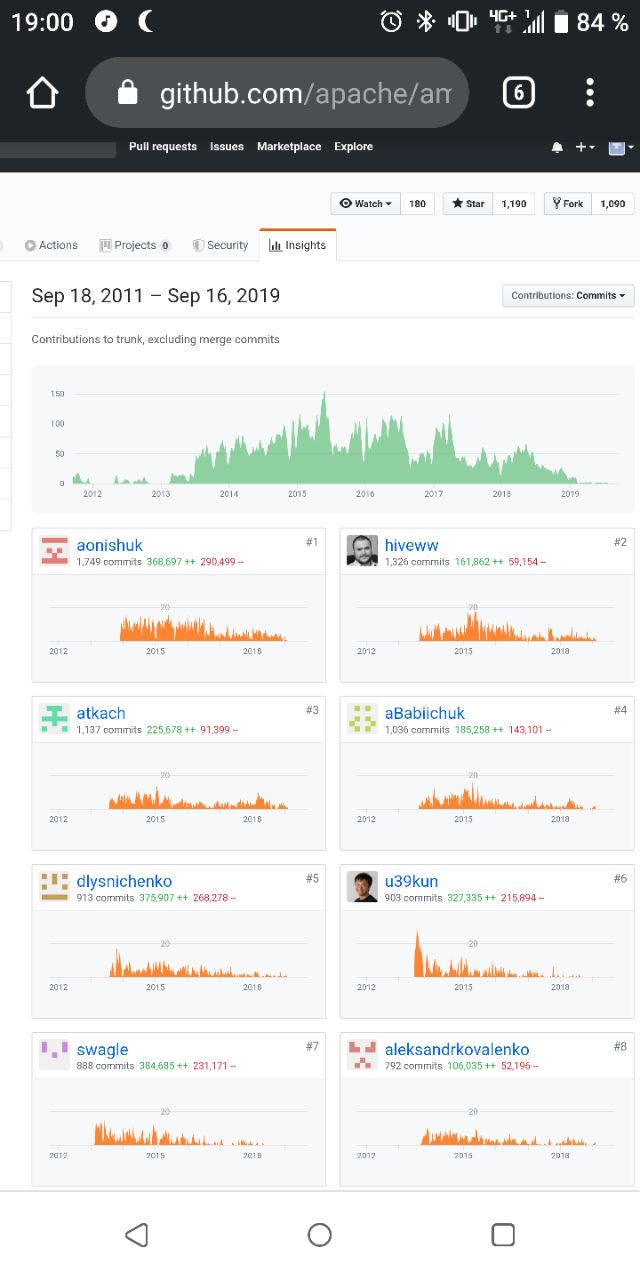Open dlysnichenko profile link
This screenshot has height=1280, width=640.
tap(124, 881)
